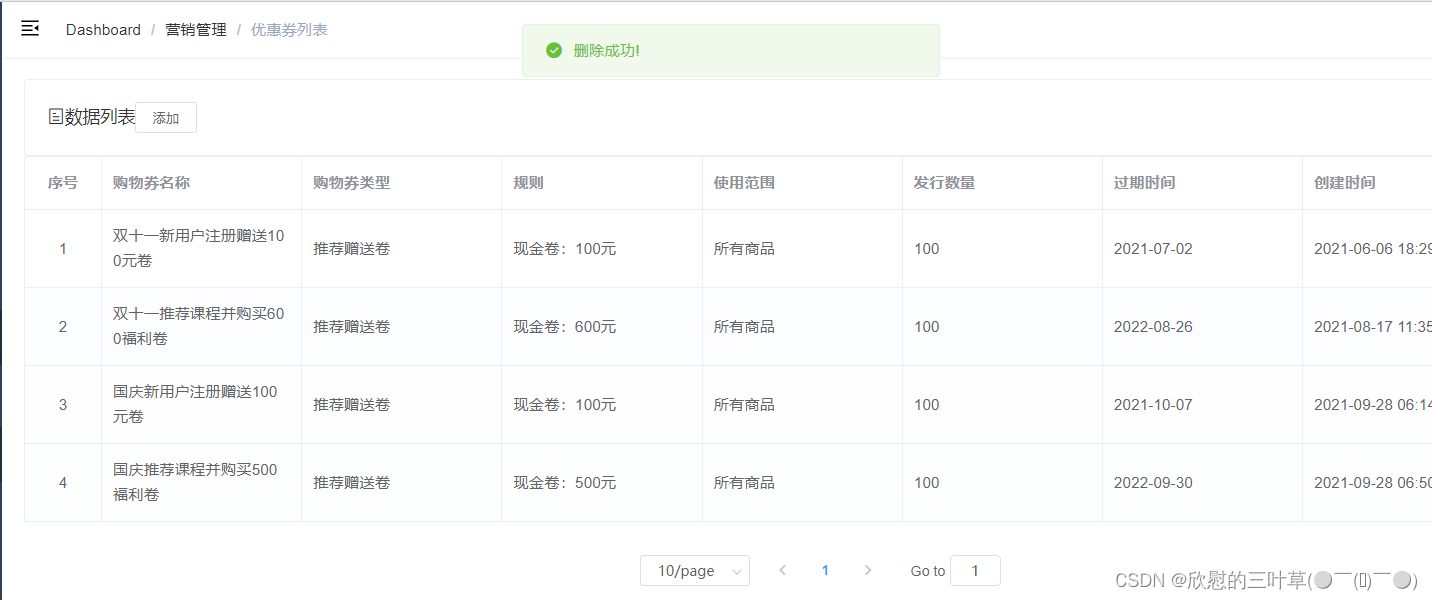Click the 过期时间 column header
This screenshot has height=600, width=1432.
(x=1143, y=182)
